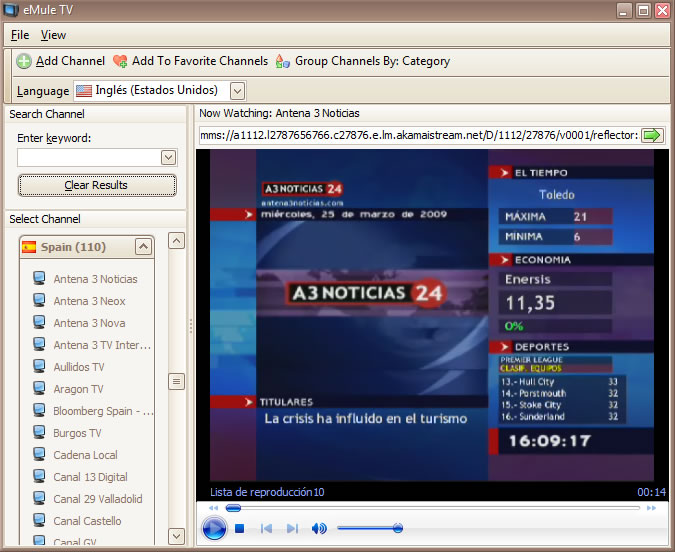Adjust the volume slider
675x552 pixels.
[x=397, y=528]
